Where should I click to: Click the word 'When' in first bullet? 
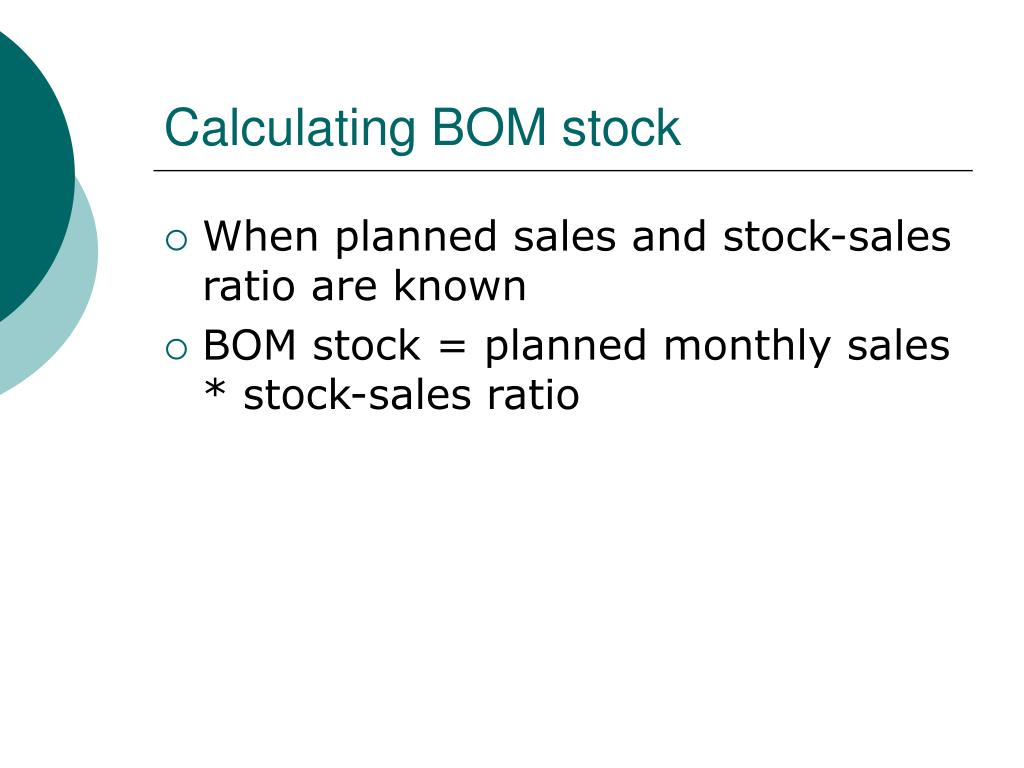point(261,236)
